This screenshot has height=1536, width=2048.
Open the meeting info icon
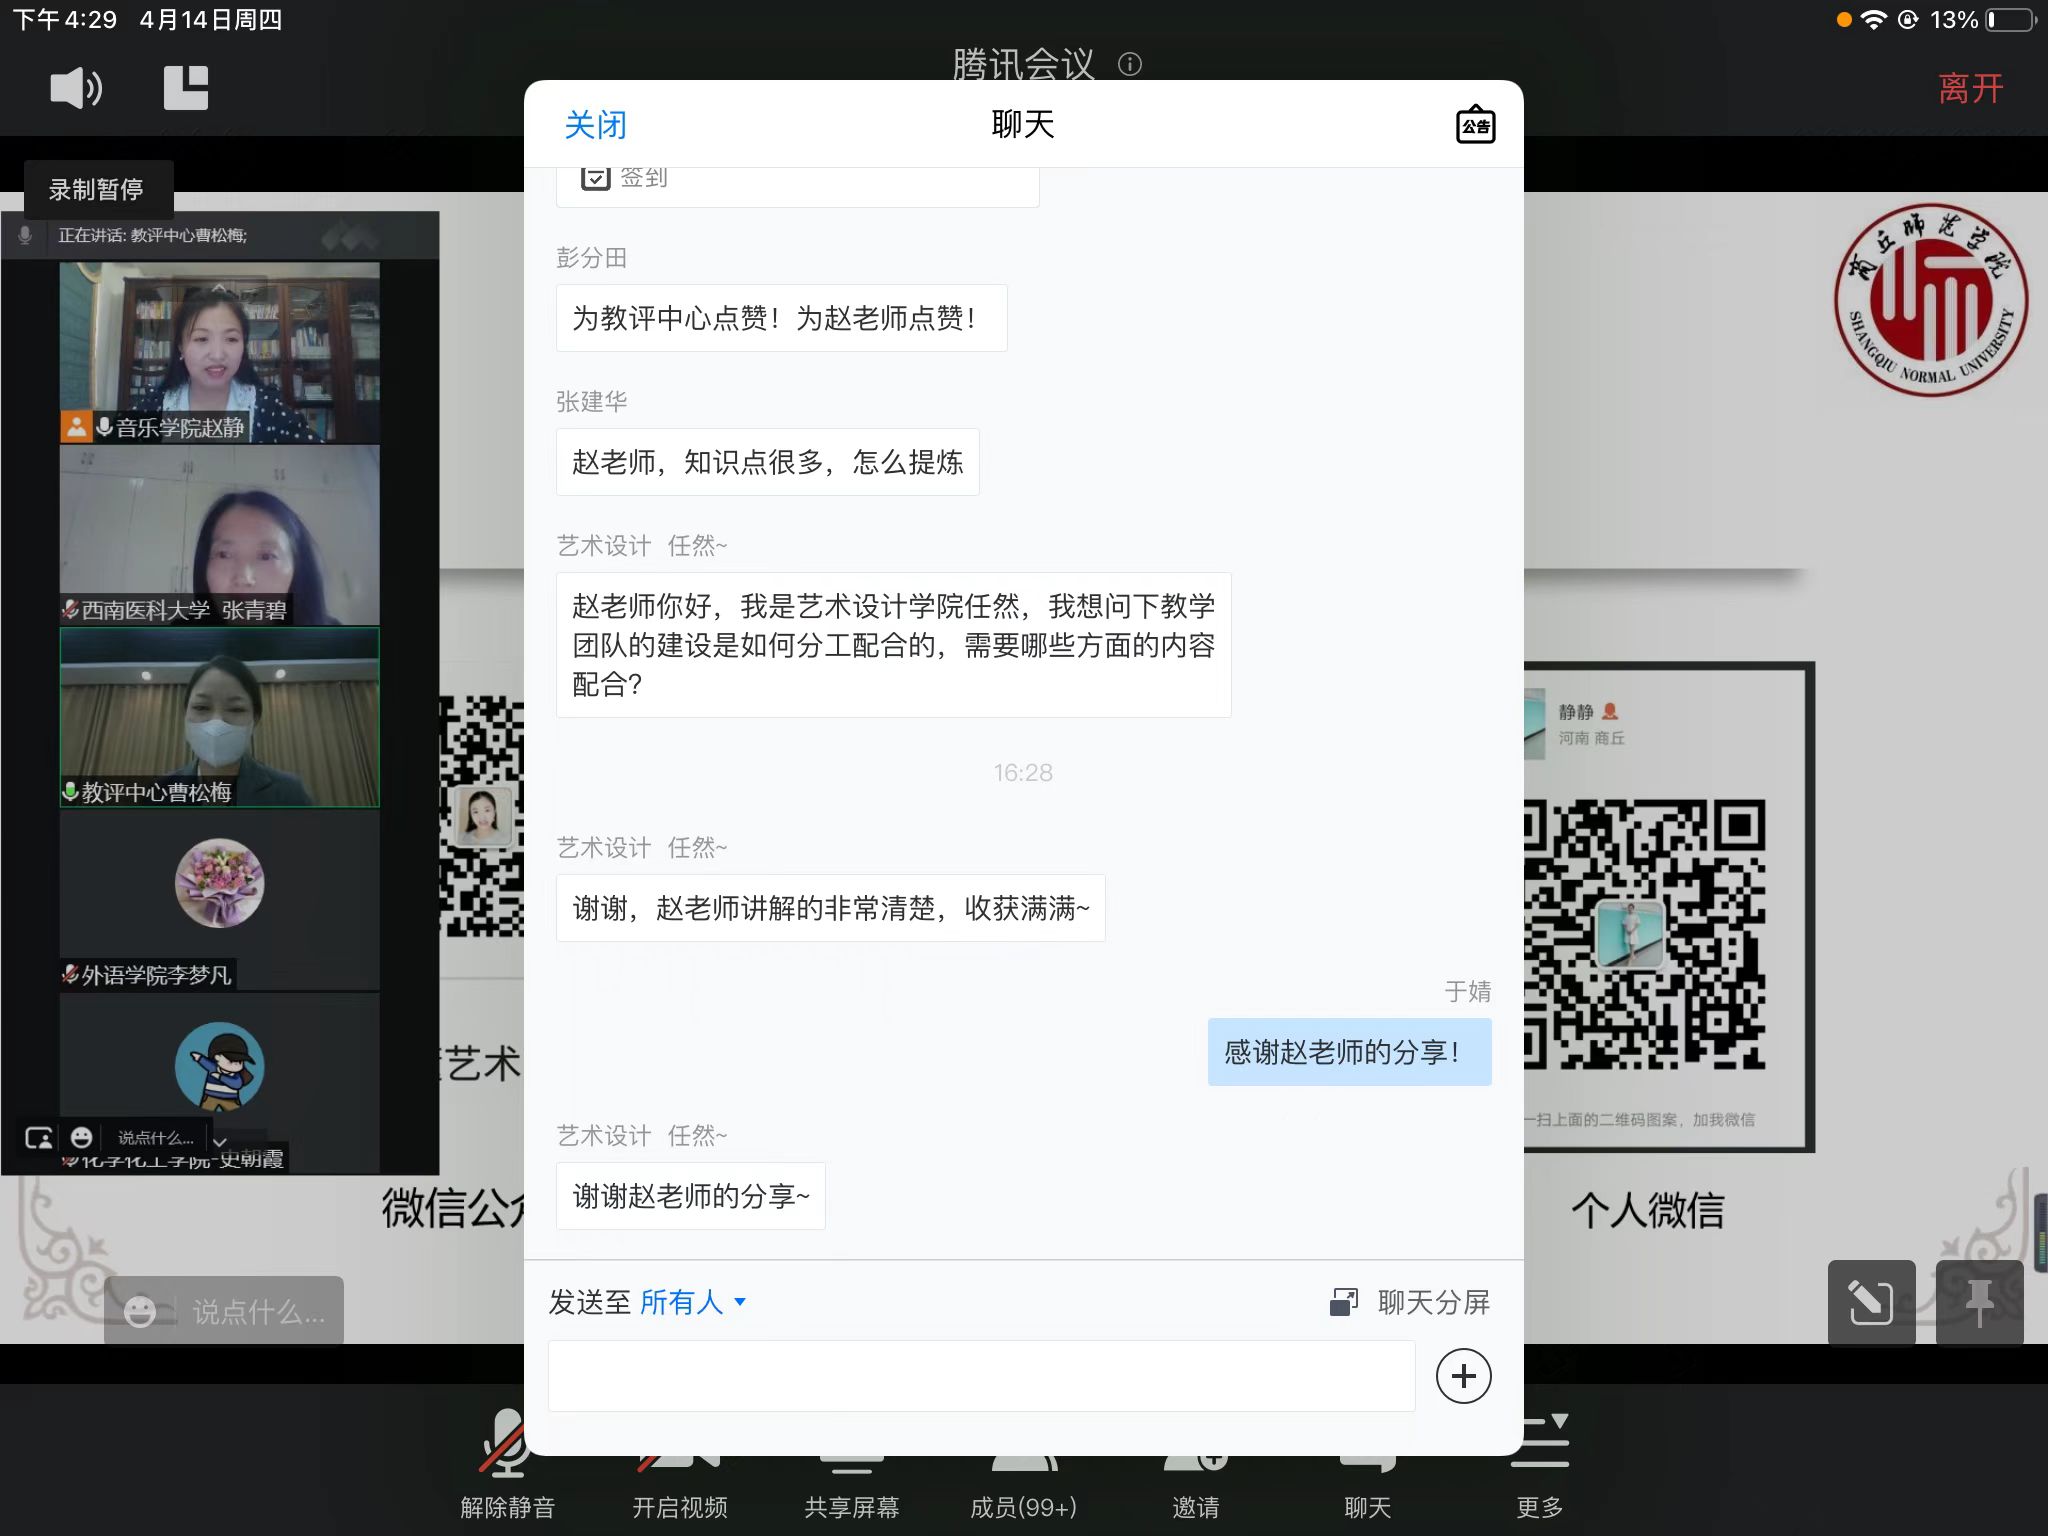click(1130, 65)
